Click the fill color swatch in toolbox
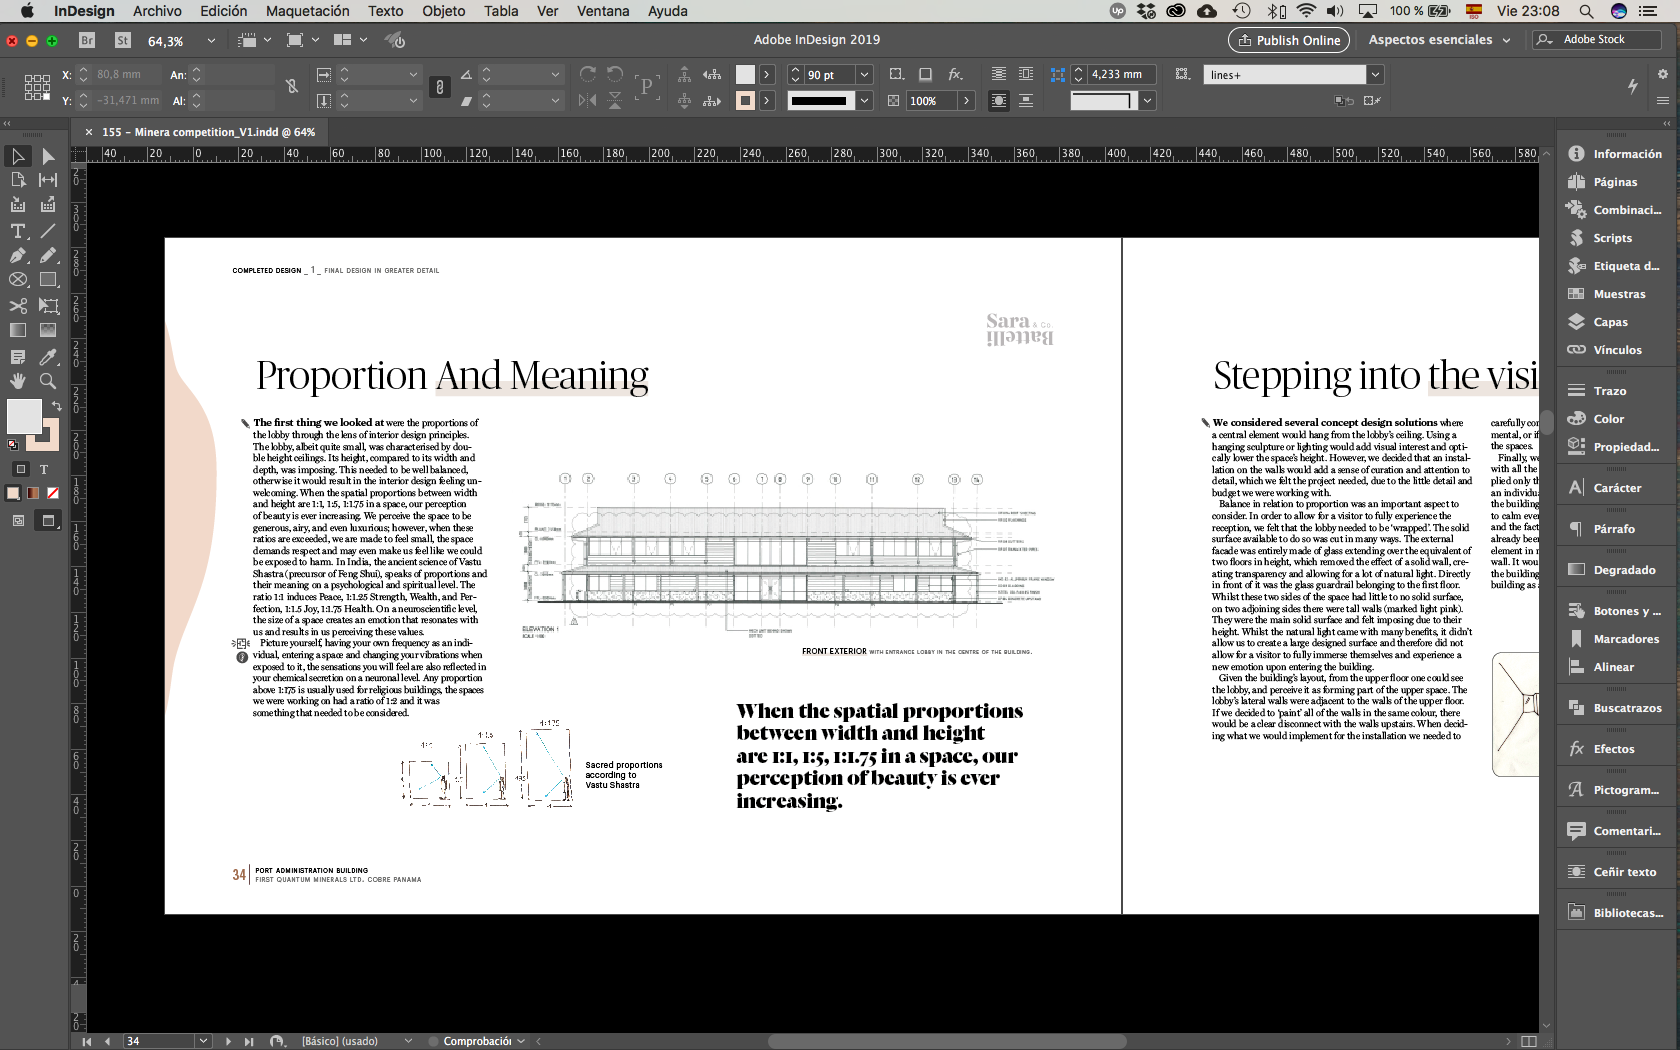 coord(24,416)
